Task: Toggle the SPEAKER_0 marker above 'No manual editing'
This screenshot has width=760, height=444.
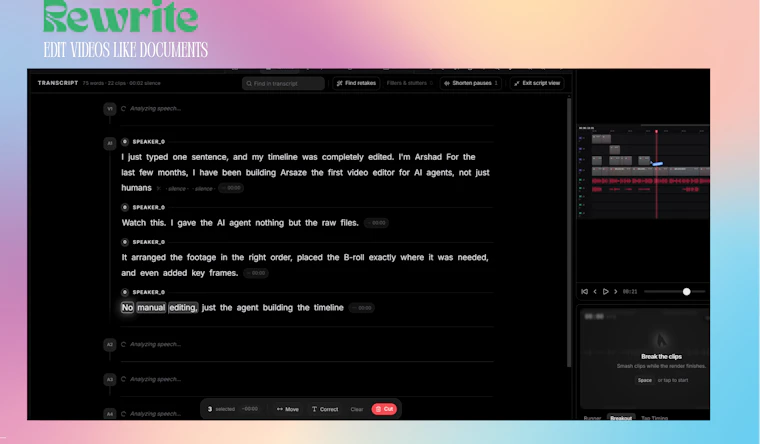Action: click(x=125, y=292)
